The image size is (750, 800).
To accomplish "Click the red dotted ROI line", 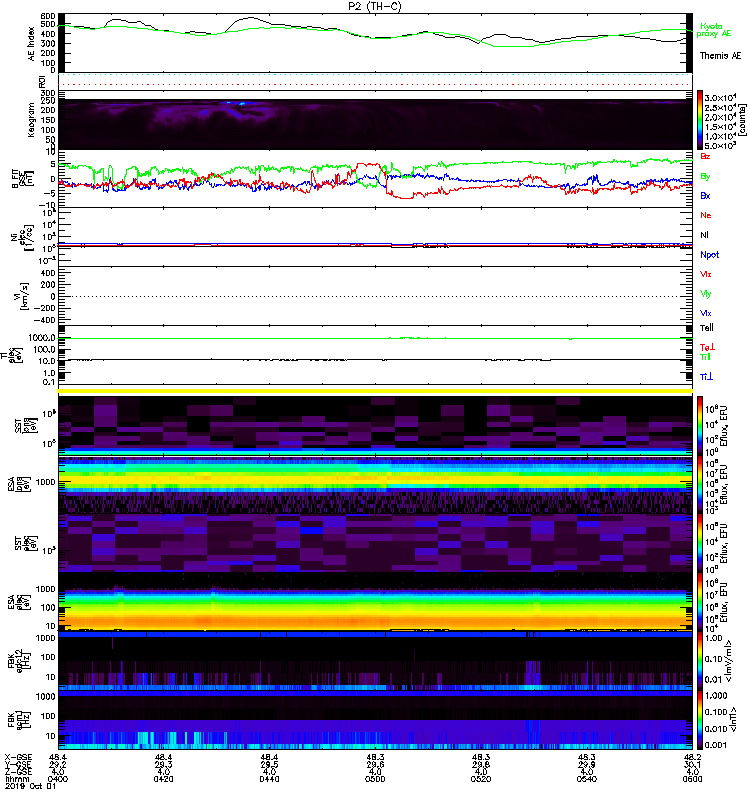I will pyautogui.click(x=375, y=85).
